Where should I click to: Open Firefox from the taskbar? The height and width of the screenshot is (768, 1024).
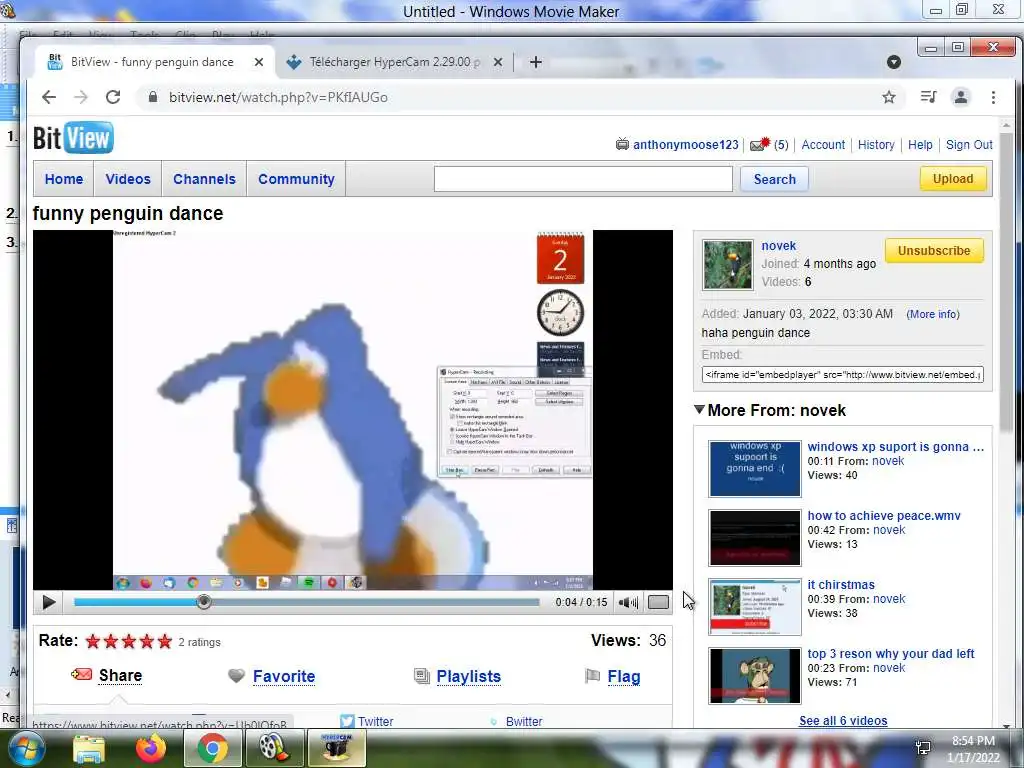(151, 748)
